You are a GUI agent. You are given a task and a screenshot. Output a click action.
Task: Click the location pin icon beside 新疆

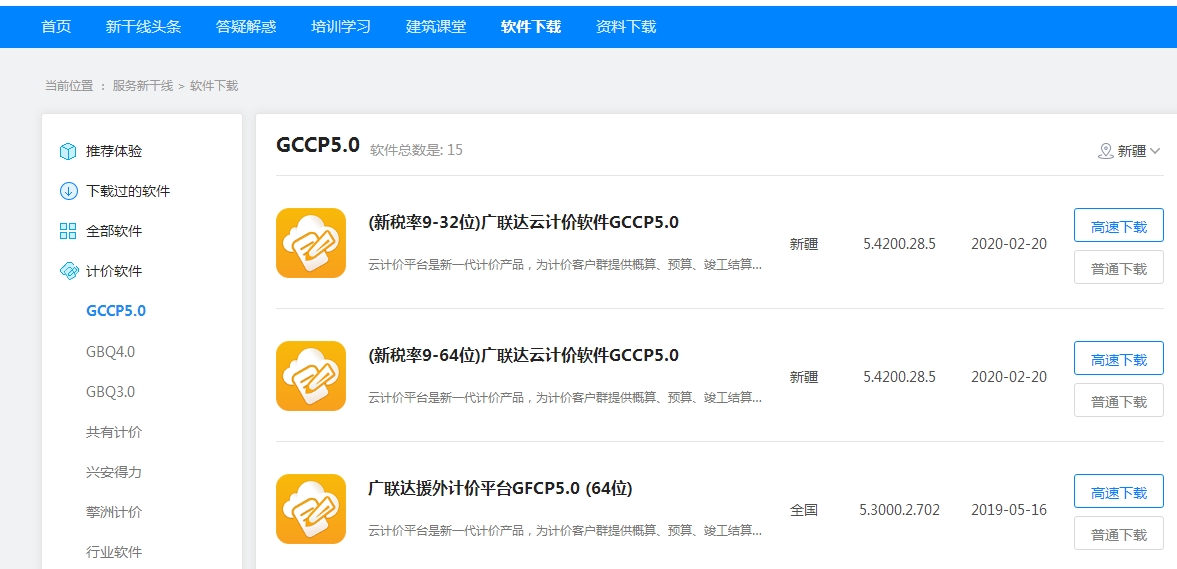click(1105, 152)
